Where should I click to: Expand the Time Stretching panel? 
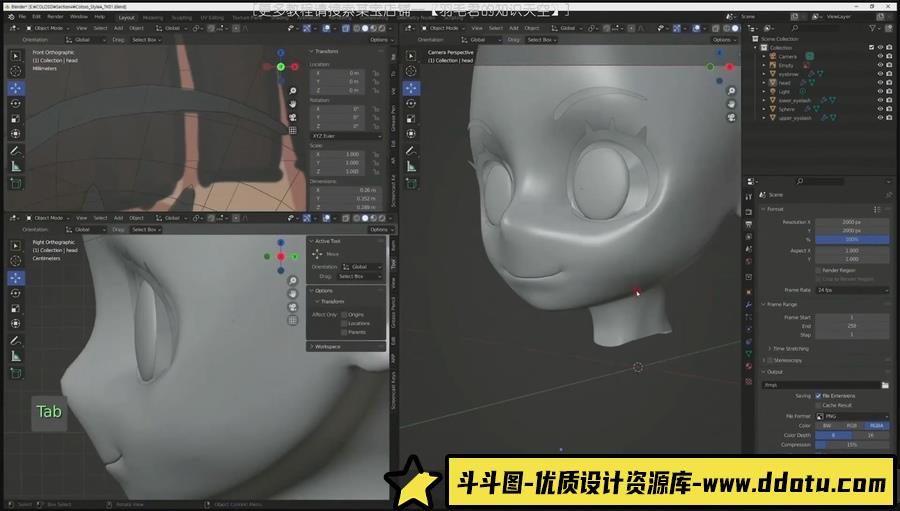click(790, 349)
